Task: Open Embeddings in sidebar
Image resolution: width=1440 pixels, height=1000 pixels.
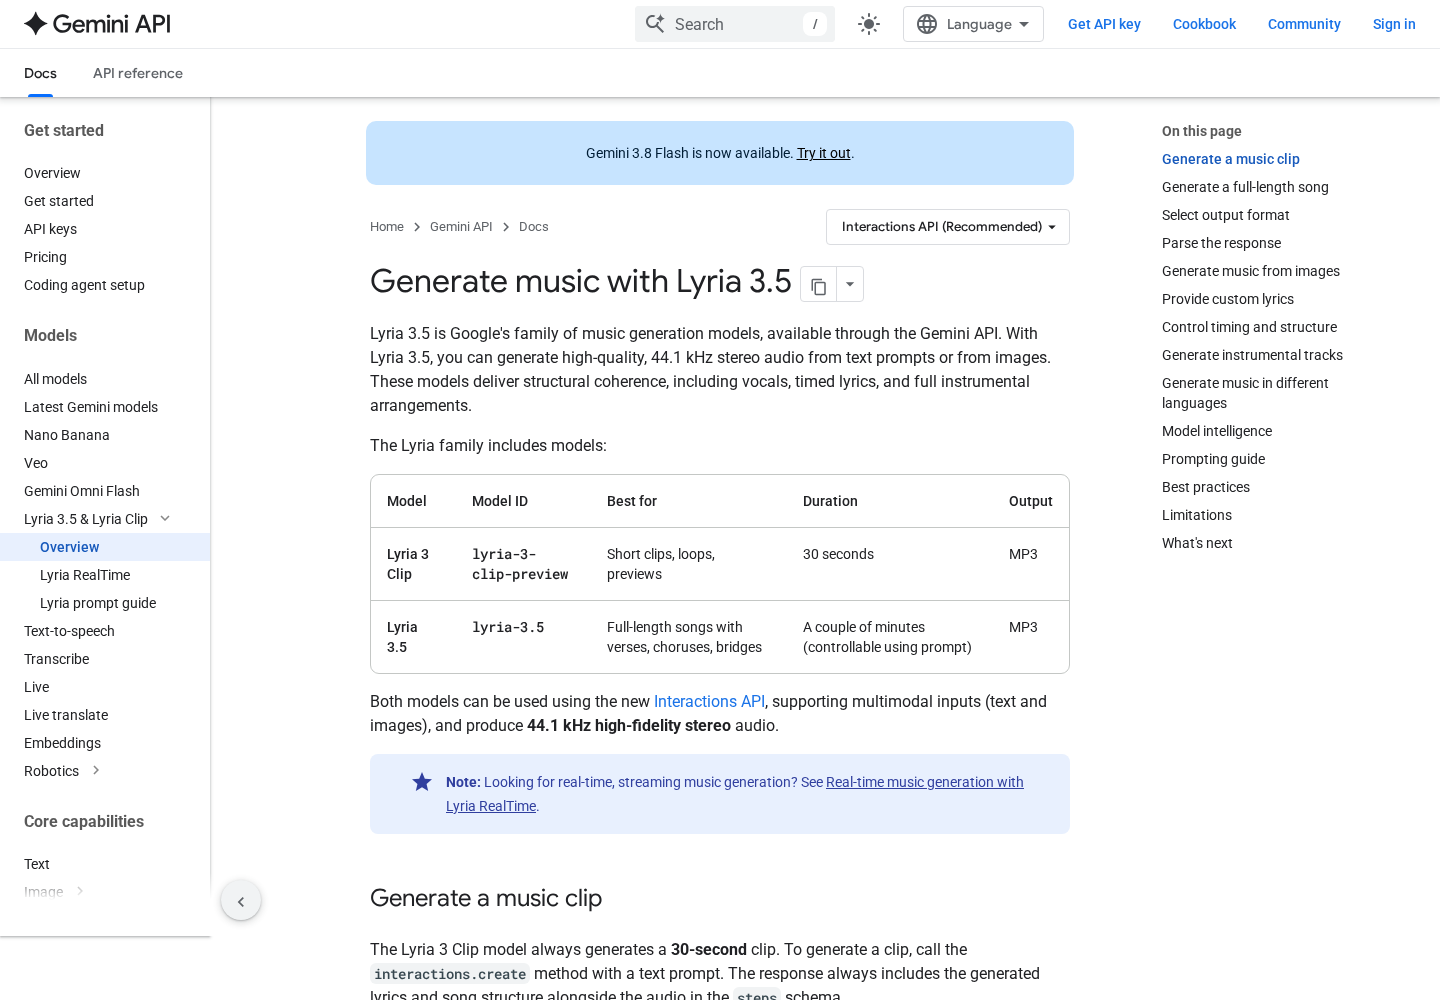Action: coord(62,743)
